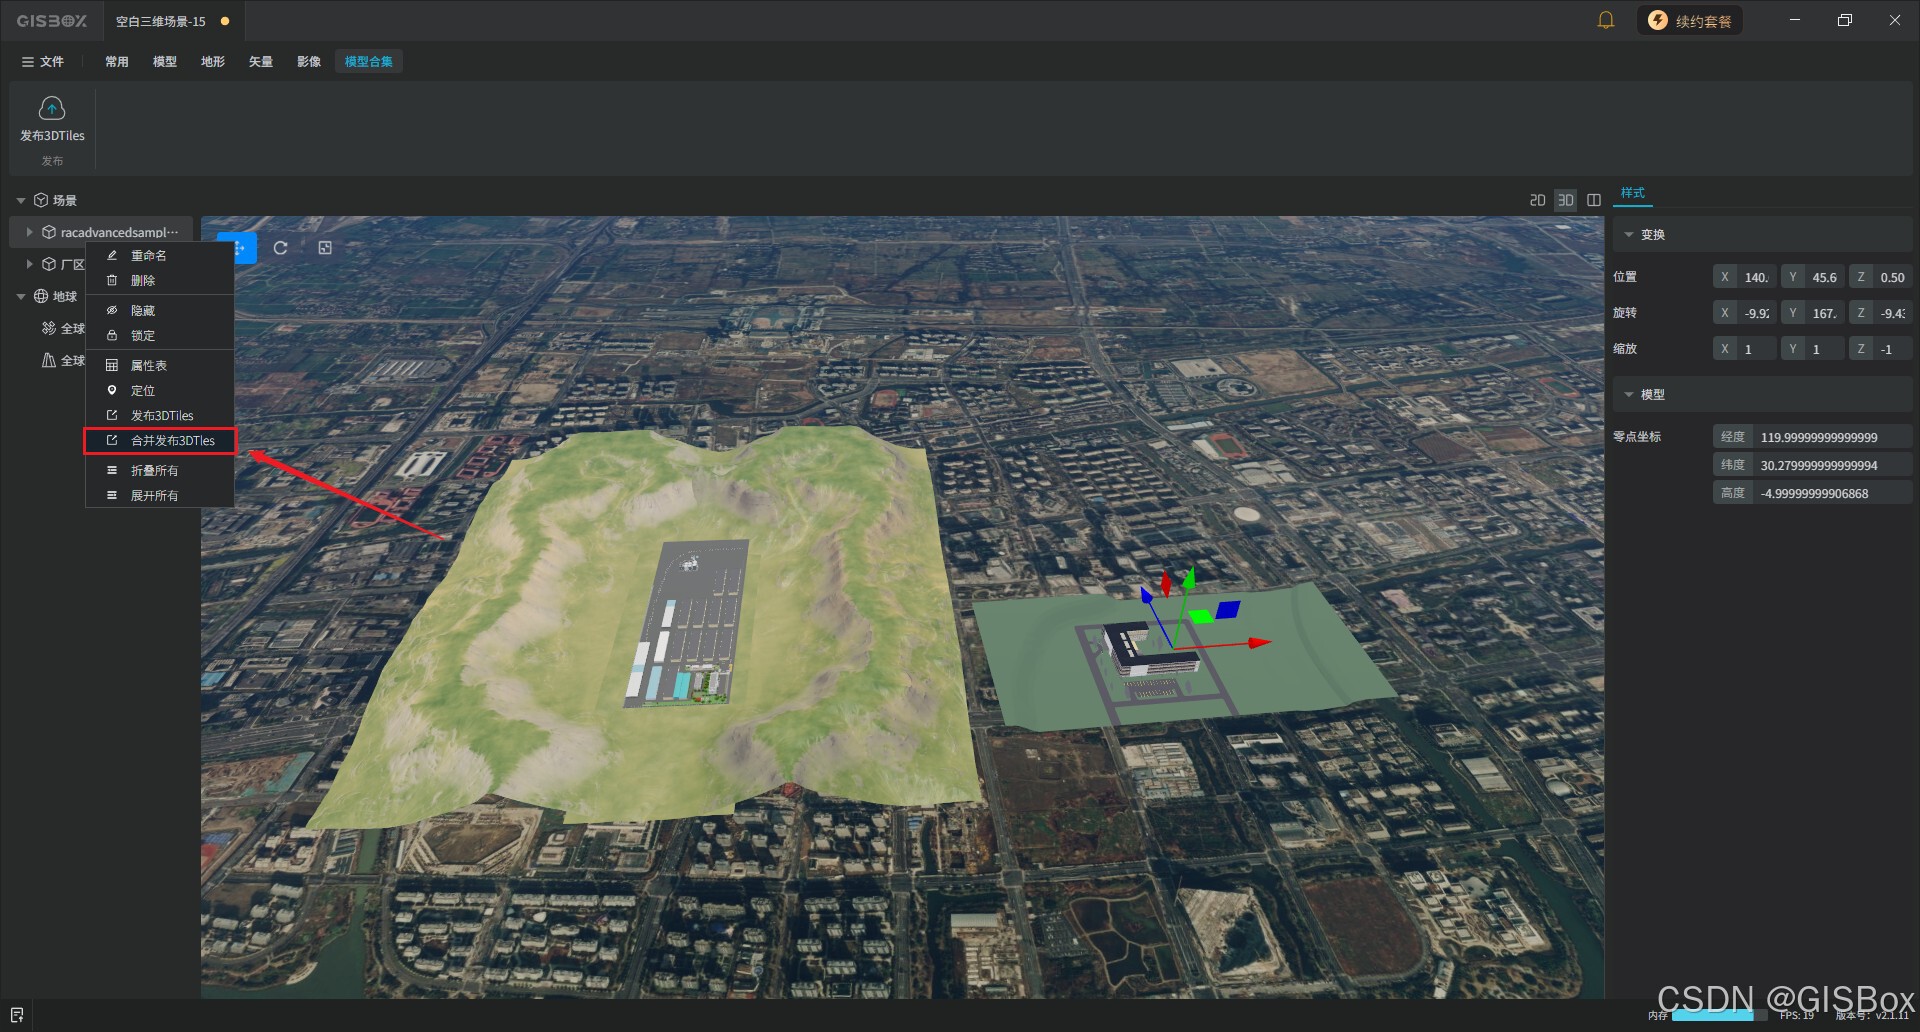Viewport: 1920px width, 1032px height.
Task: Click the 旋转 Y input field
Action: click(1813, 313)
